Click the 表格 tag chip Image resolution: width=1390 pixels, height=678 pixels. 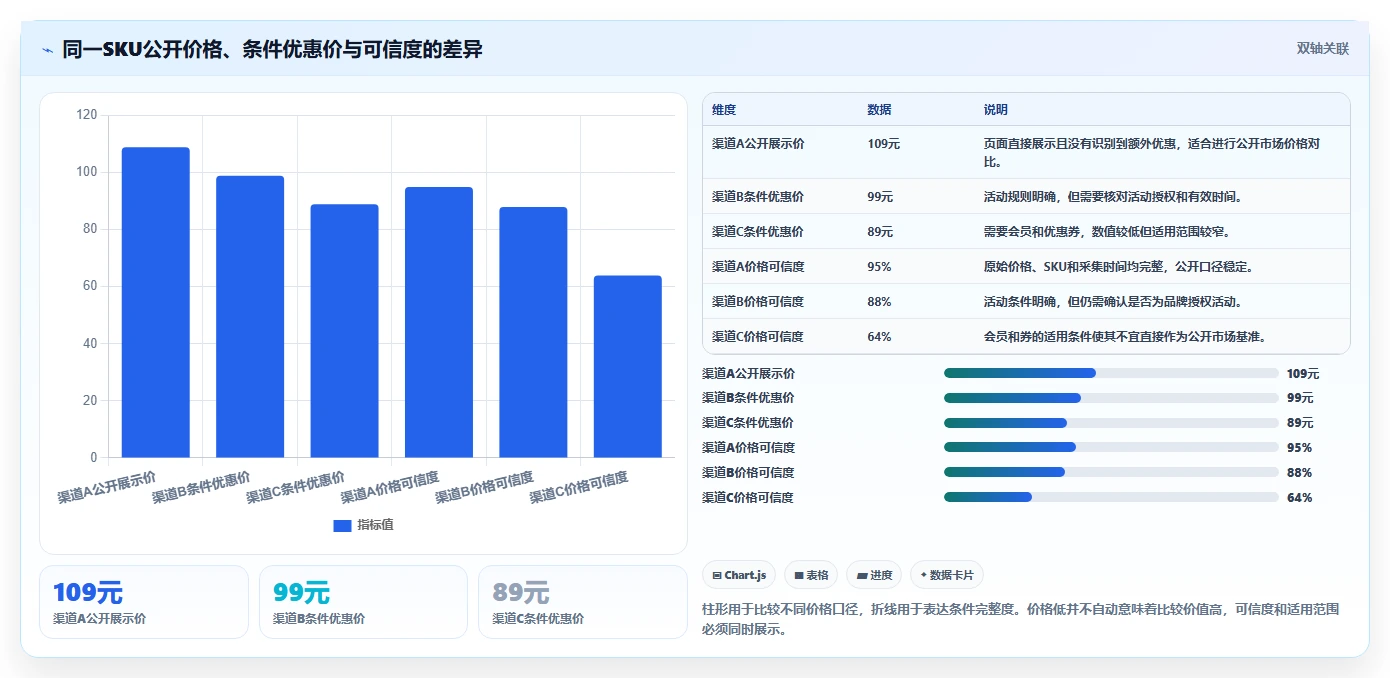(811, 575)
